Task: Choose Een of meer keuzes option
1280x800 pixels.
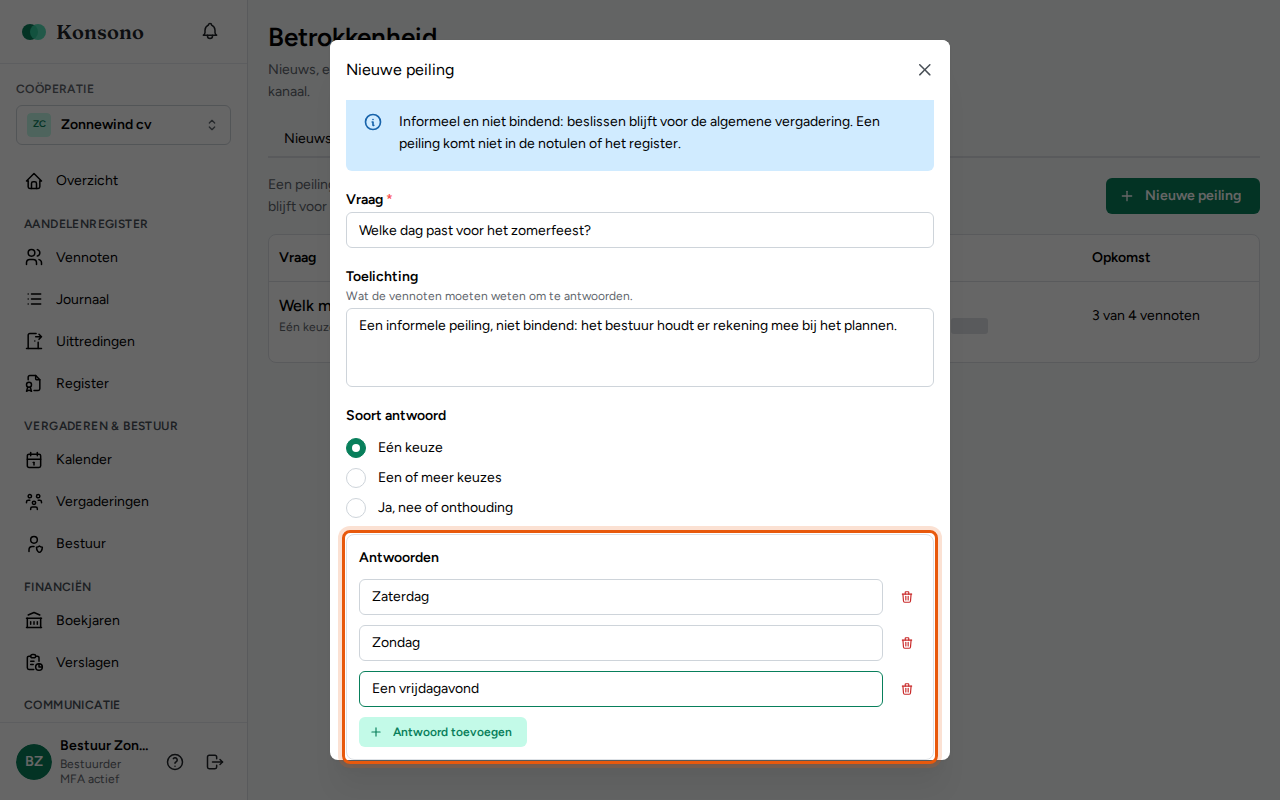Action: tap(356, 478)
